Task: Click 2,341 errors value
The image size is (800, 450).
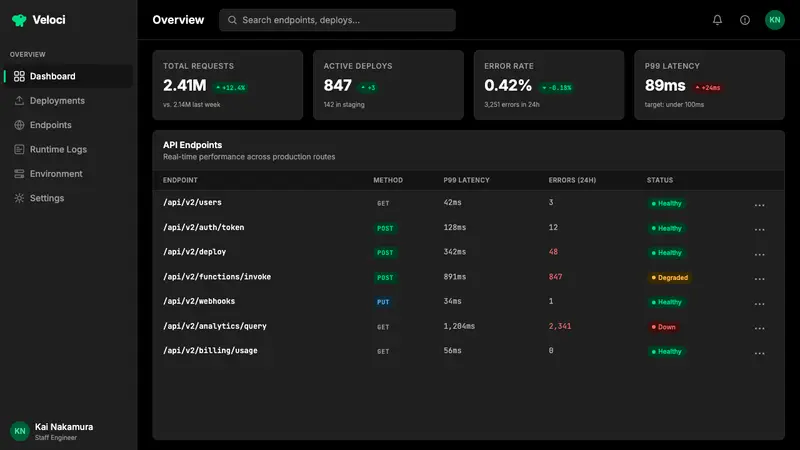Action: (560, 326)
